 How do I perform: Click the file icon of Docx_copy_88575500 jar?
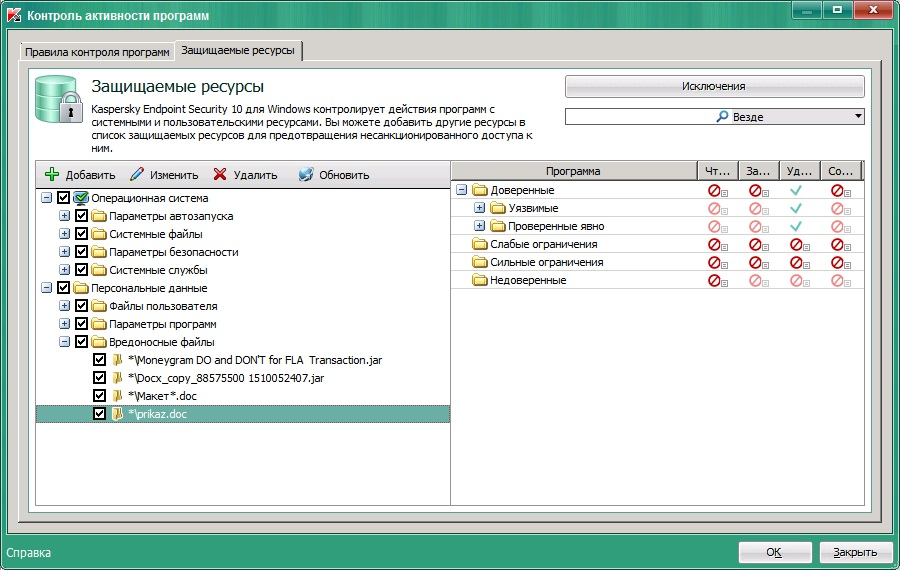coord(118,378)
